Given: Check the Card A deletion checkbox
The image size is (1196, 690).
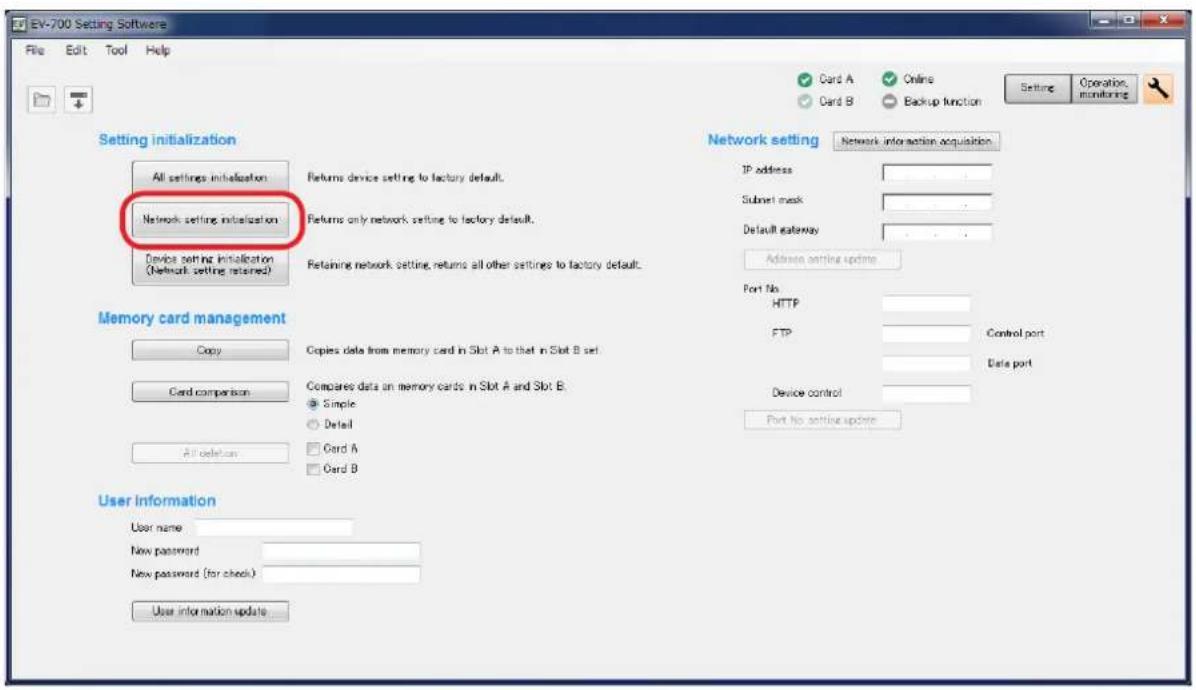Looking at the screenshot, I should (313, 449).
